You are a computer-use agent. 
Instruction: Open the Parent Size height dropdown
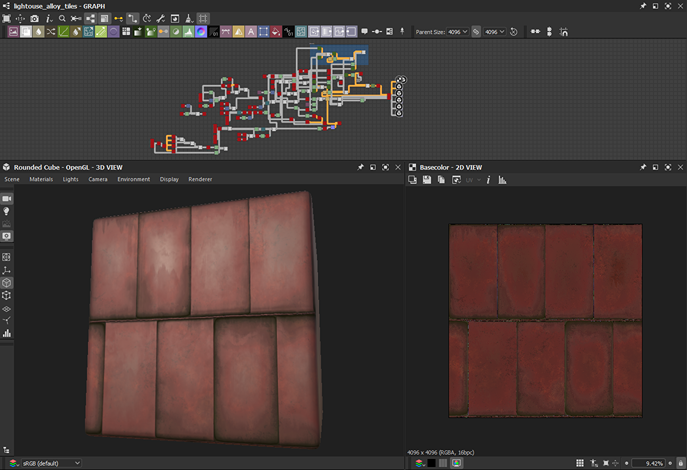point(494,32)
